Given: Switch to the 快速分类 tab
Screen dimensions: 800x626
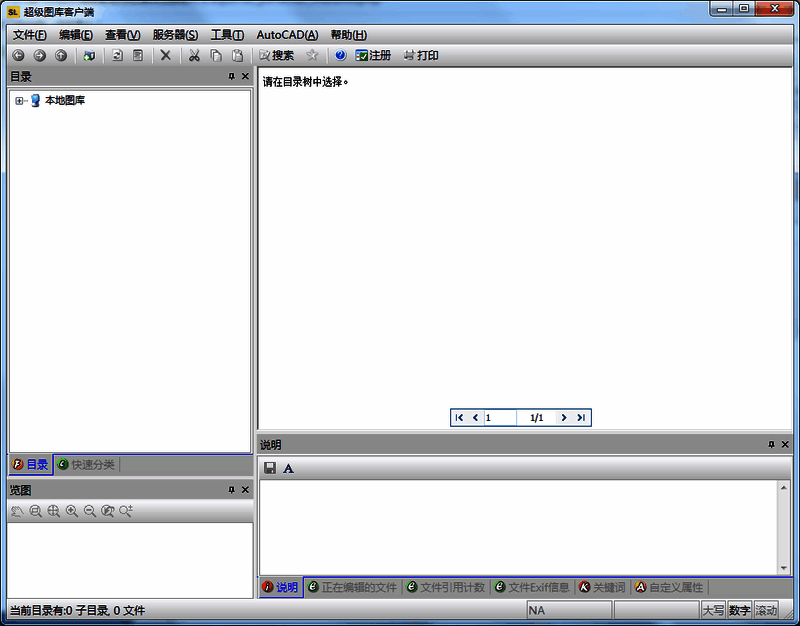Looking at the screenshot, I should [x=86, y=464].
